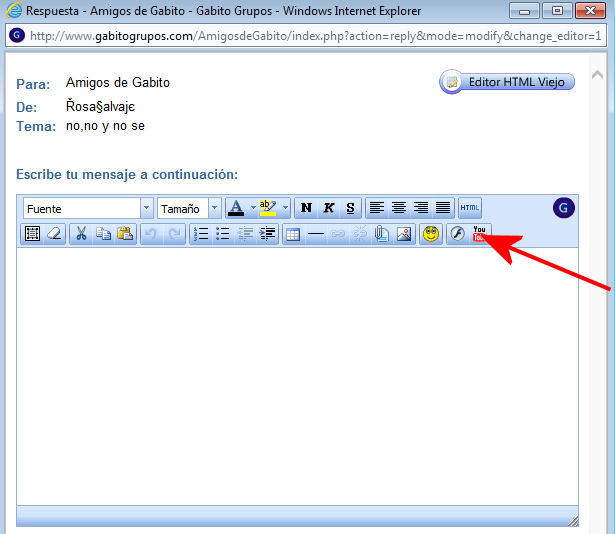Toggle underline S formatting
Image resolution: width=615 pixels, height=534 pixels.
[350, 208]
